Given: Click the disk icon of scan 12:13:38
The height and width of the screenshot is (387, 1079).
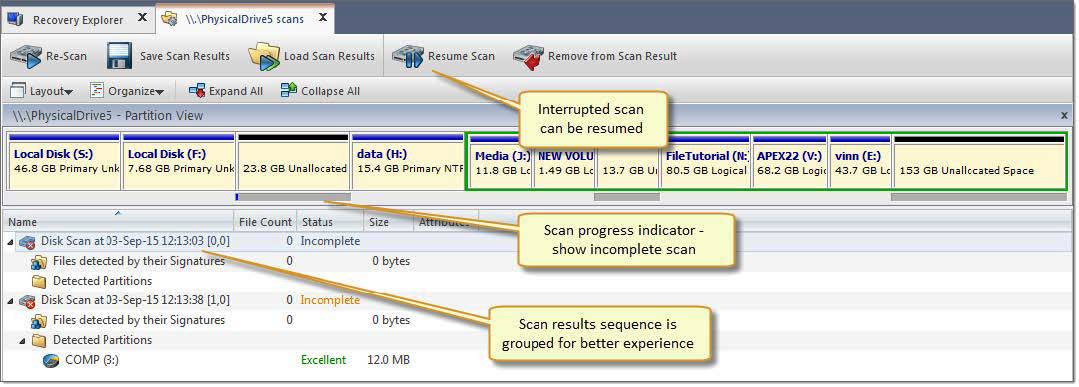Looking at the screenshot, I should click(28, 301).
